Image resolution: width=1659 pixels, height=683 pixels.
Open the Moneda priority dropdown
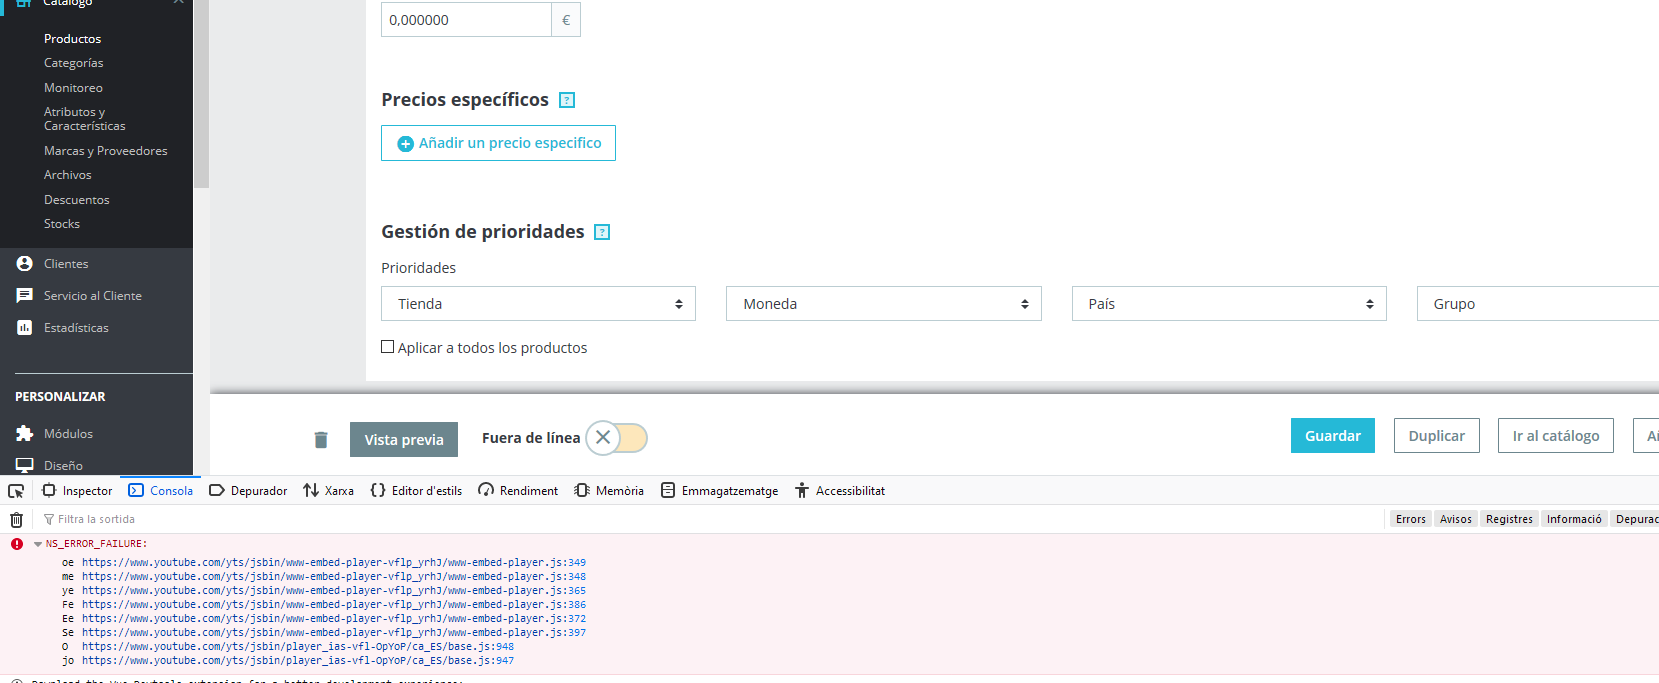884,304
